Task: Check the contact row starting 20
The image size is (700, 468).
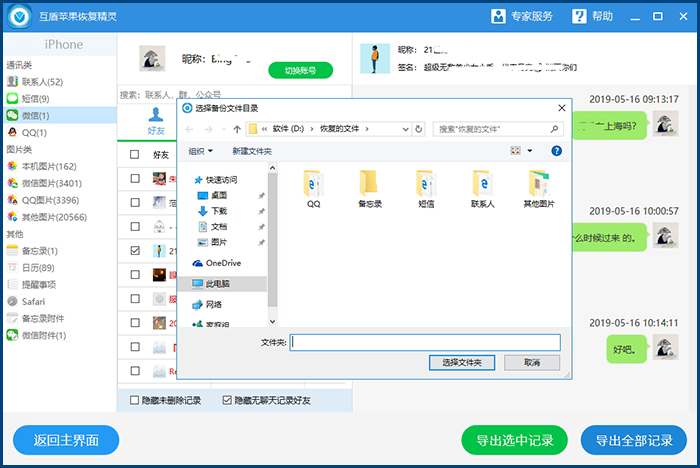Action: (x=135, y=323)
